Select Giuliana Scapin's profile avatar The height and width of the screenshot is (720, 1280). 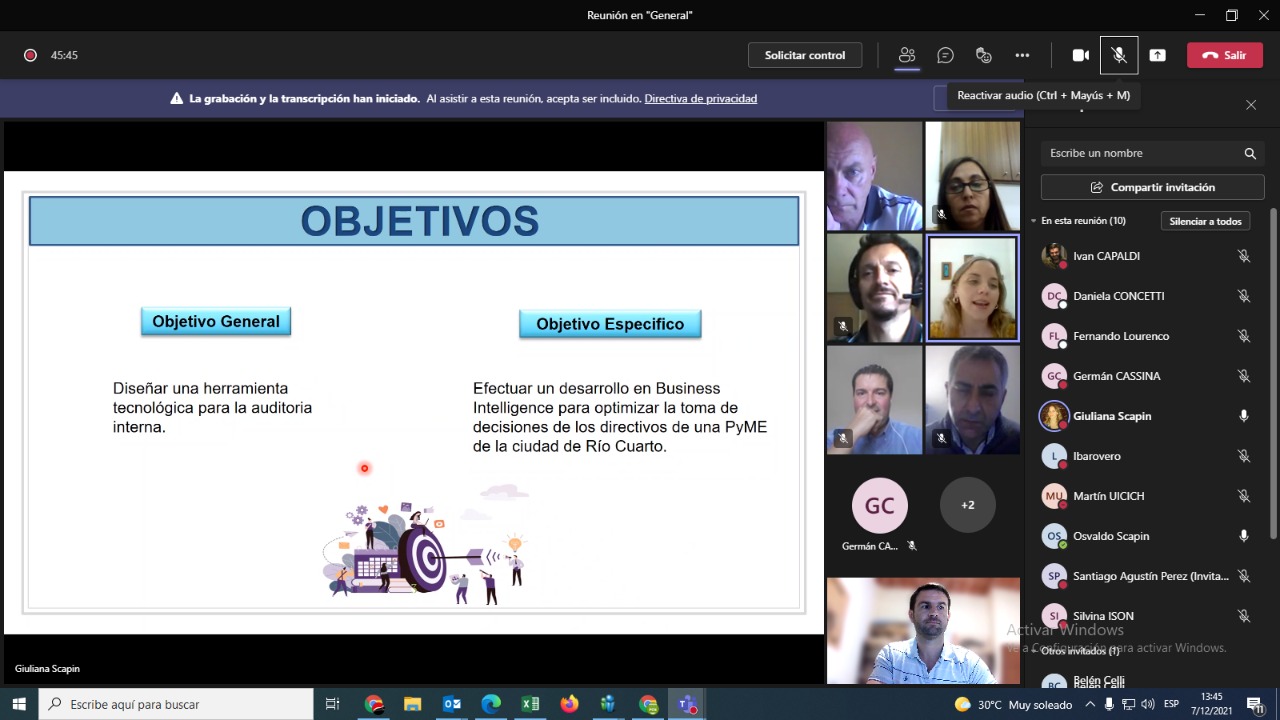[1054, 416]
